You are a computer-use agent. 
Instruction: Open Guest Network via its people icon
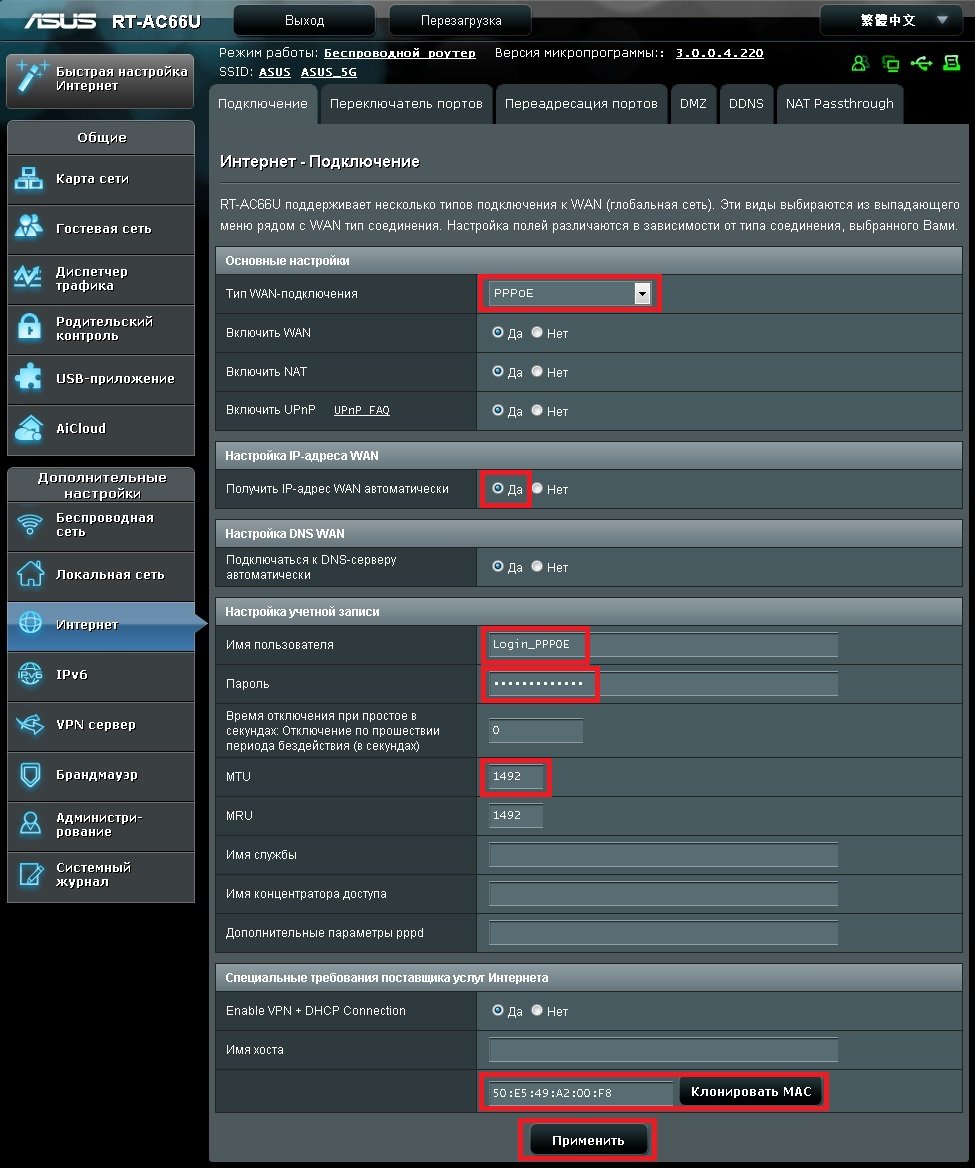click(x=30, y=228)
